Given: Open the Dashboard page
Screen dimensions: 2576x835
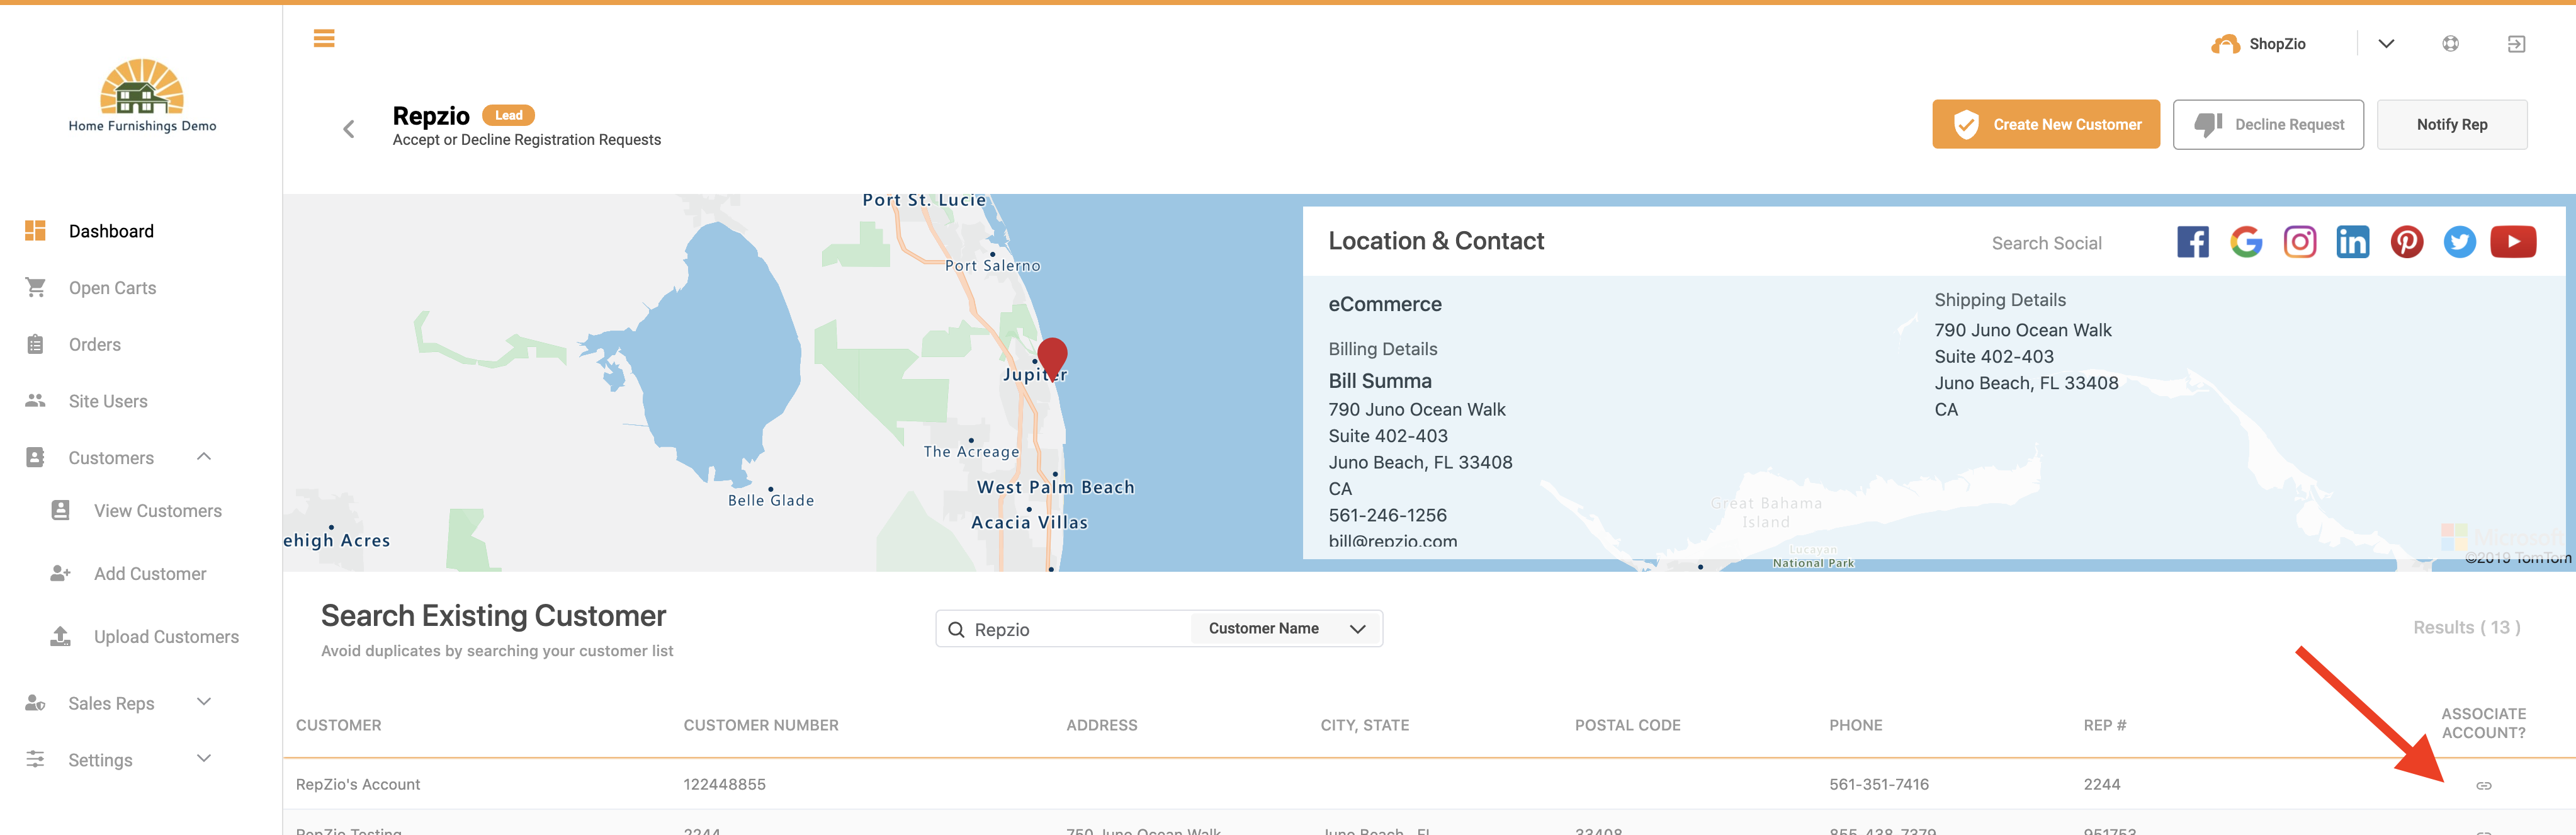Looking at the screenshot, I should tap(111, 232).
